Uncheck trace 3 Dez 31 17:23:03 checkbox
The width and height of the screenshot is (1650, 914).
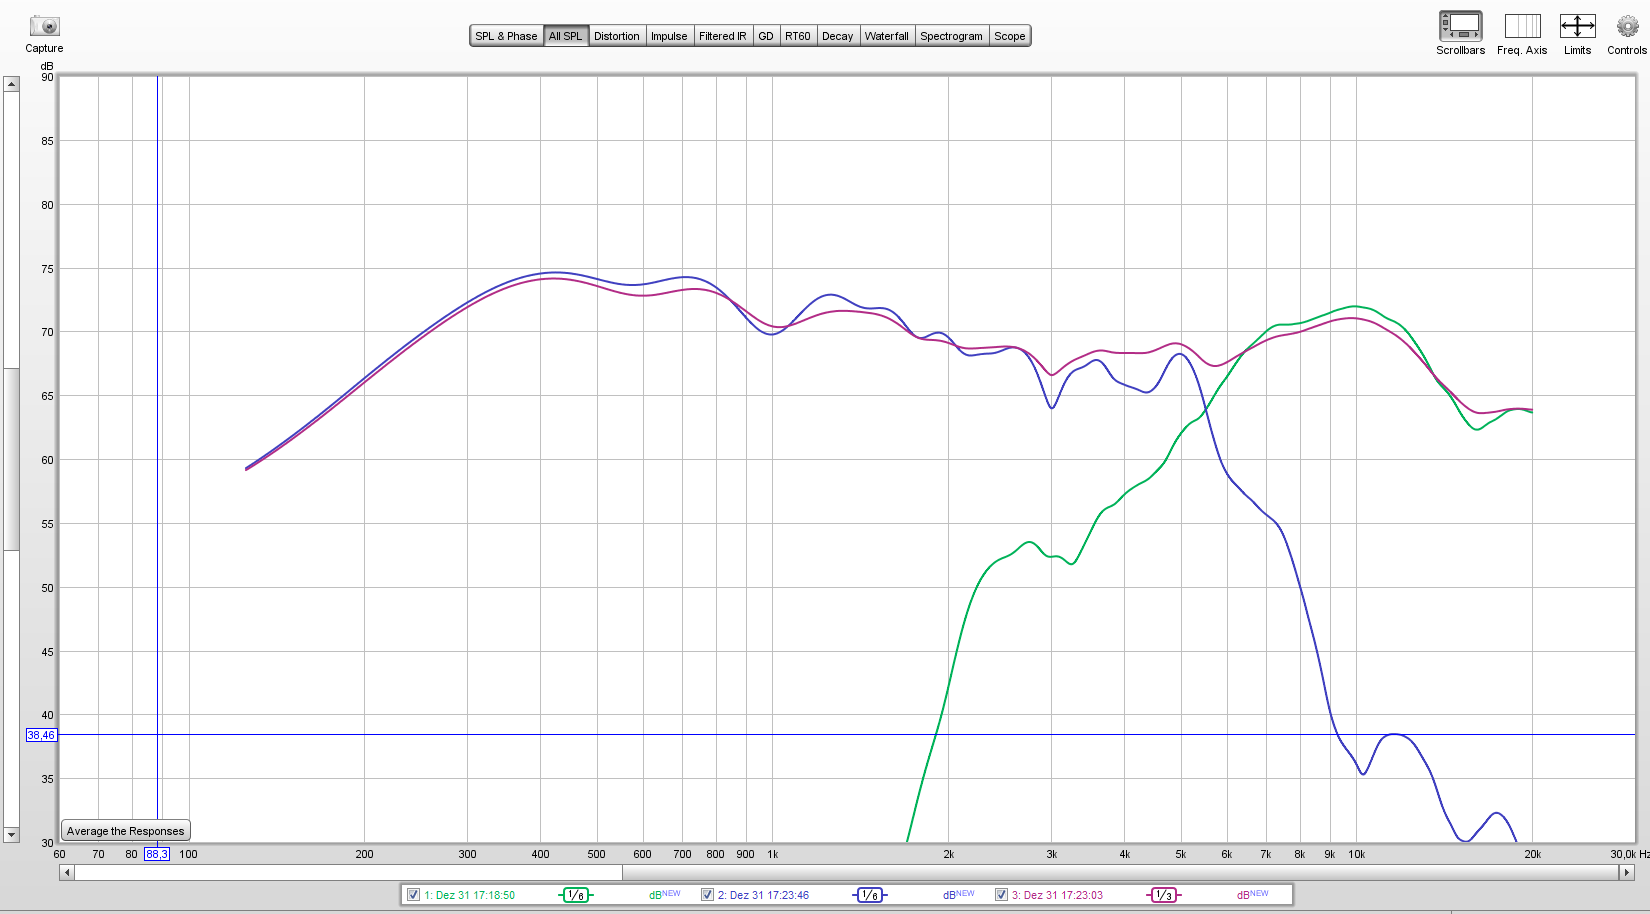click(x=1001, y=895)
